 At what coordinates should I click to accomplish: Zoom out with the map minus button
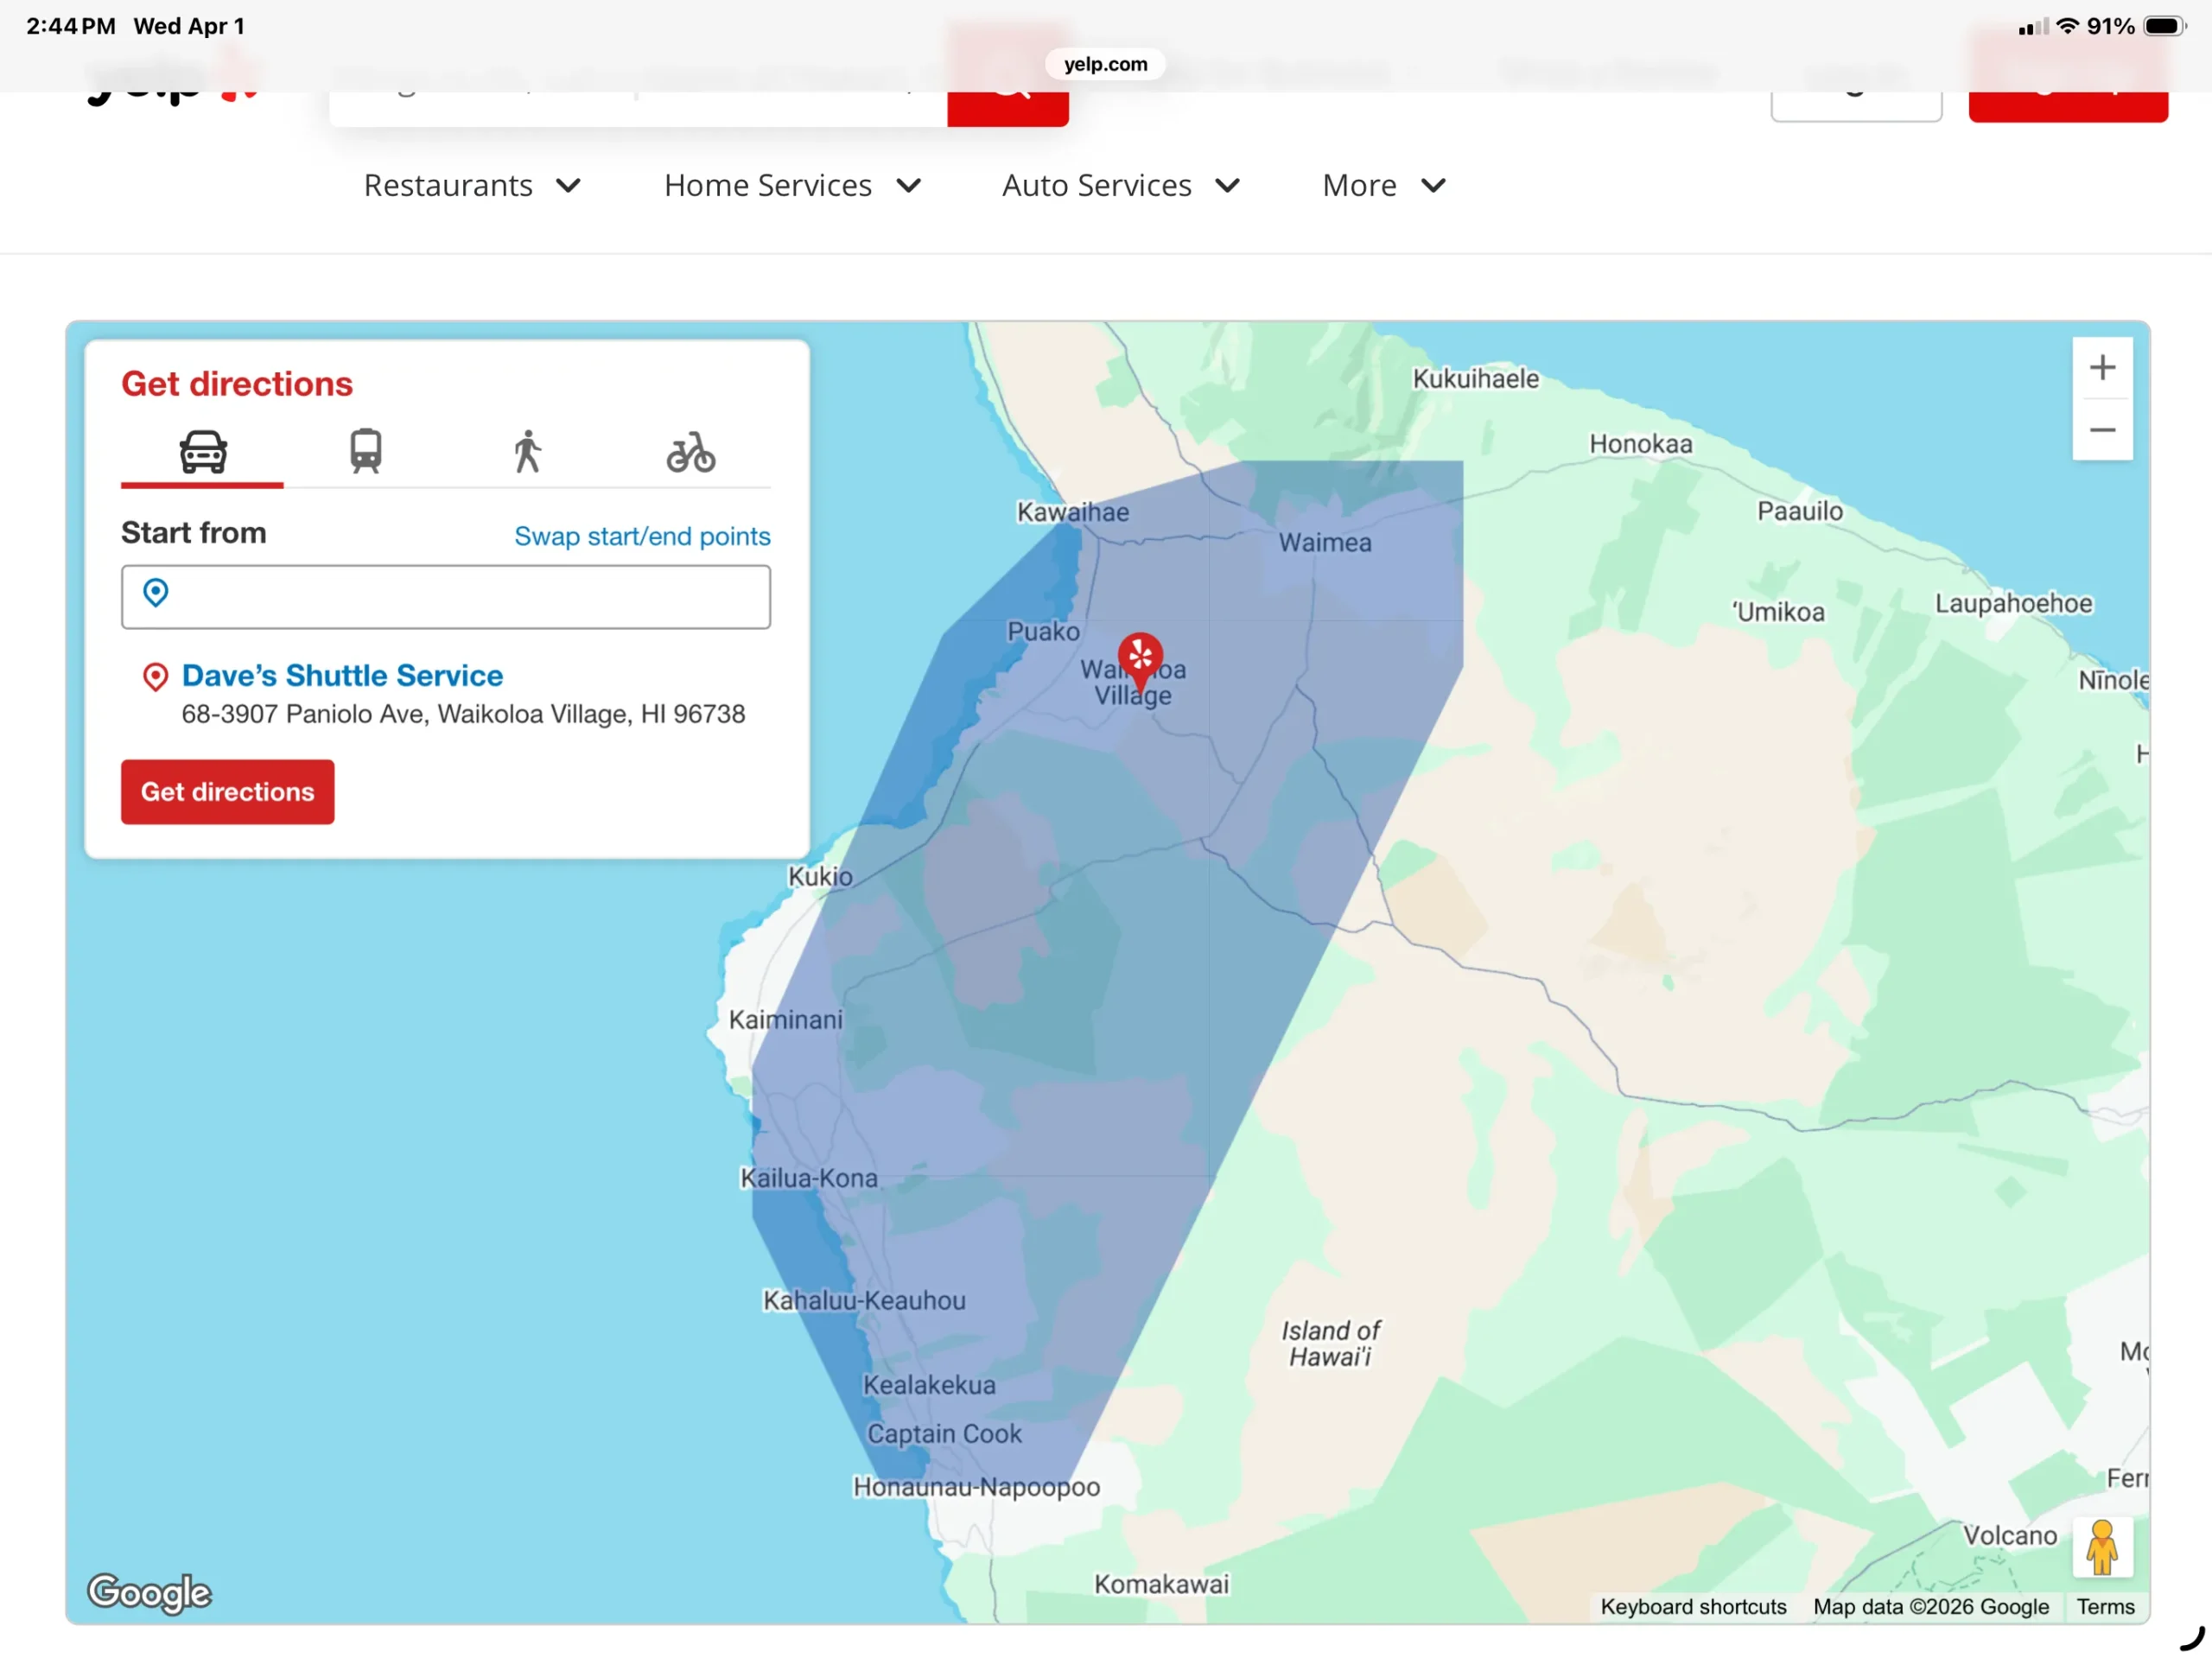click(x=2101, y=430)
